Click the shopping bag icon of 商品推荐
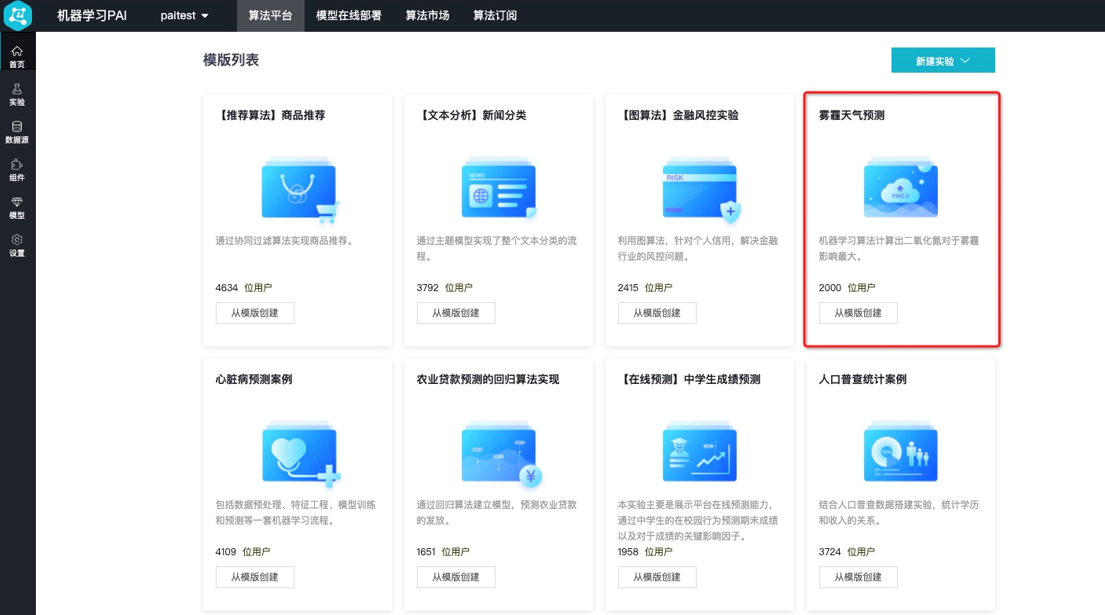The image size is (1105, 615). (x=300, y=190)
